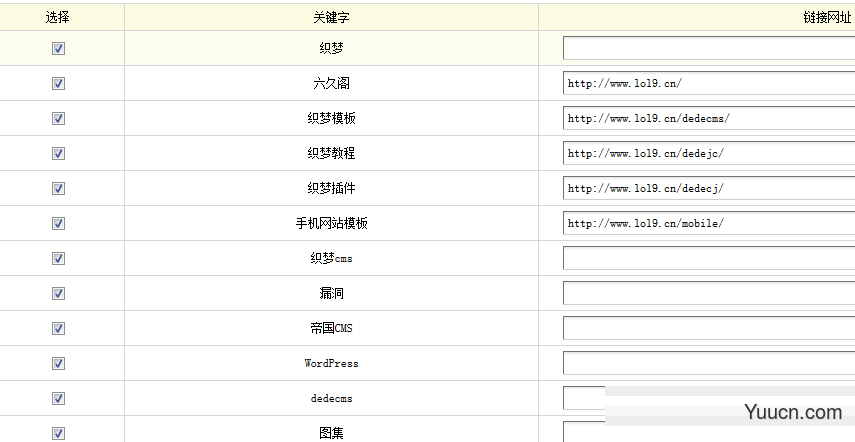Click the 关键字 column header
Viewport: 855px width, 442px height.
[331, 17]
